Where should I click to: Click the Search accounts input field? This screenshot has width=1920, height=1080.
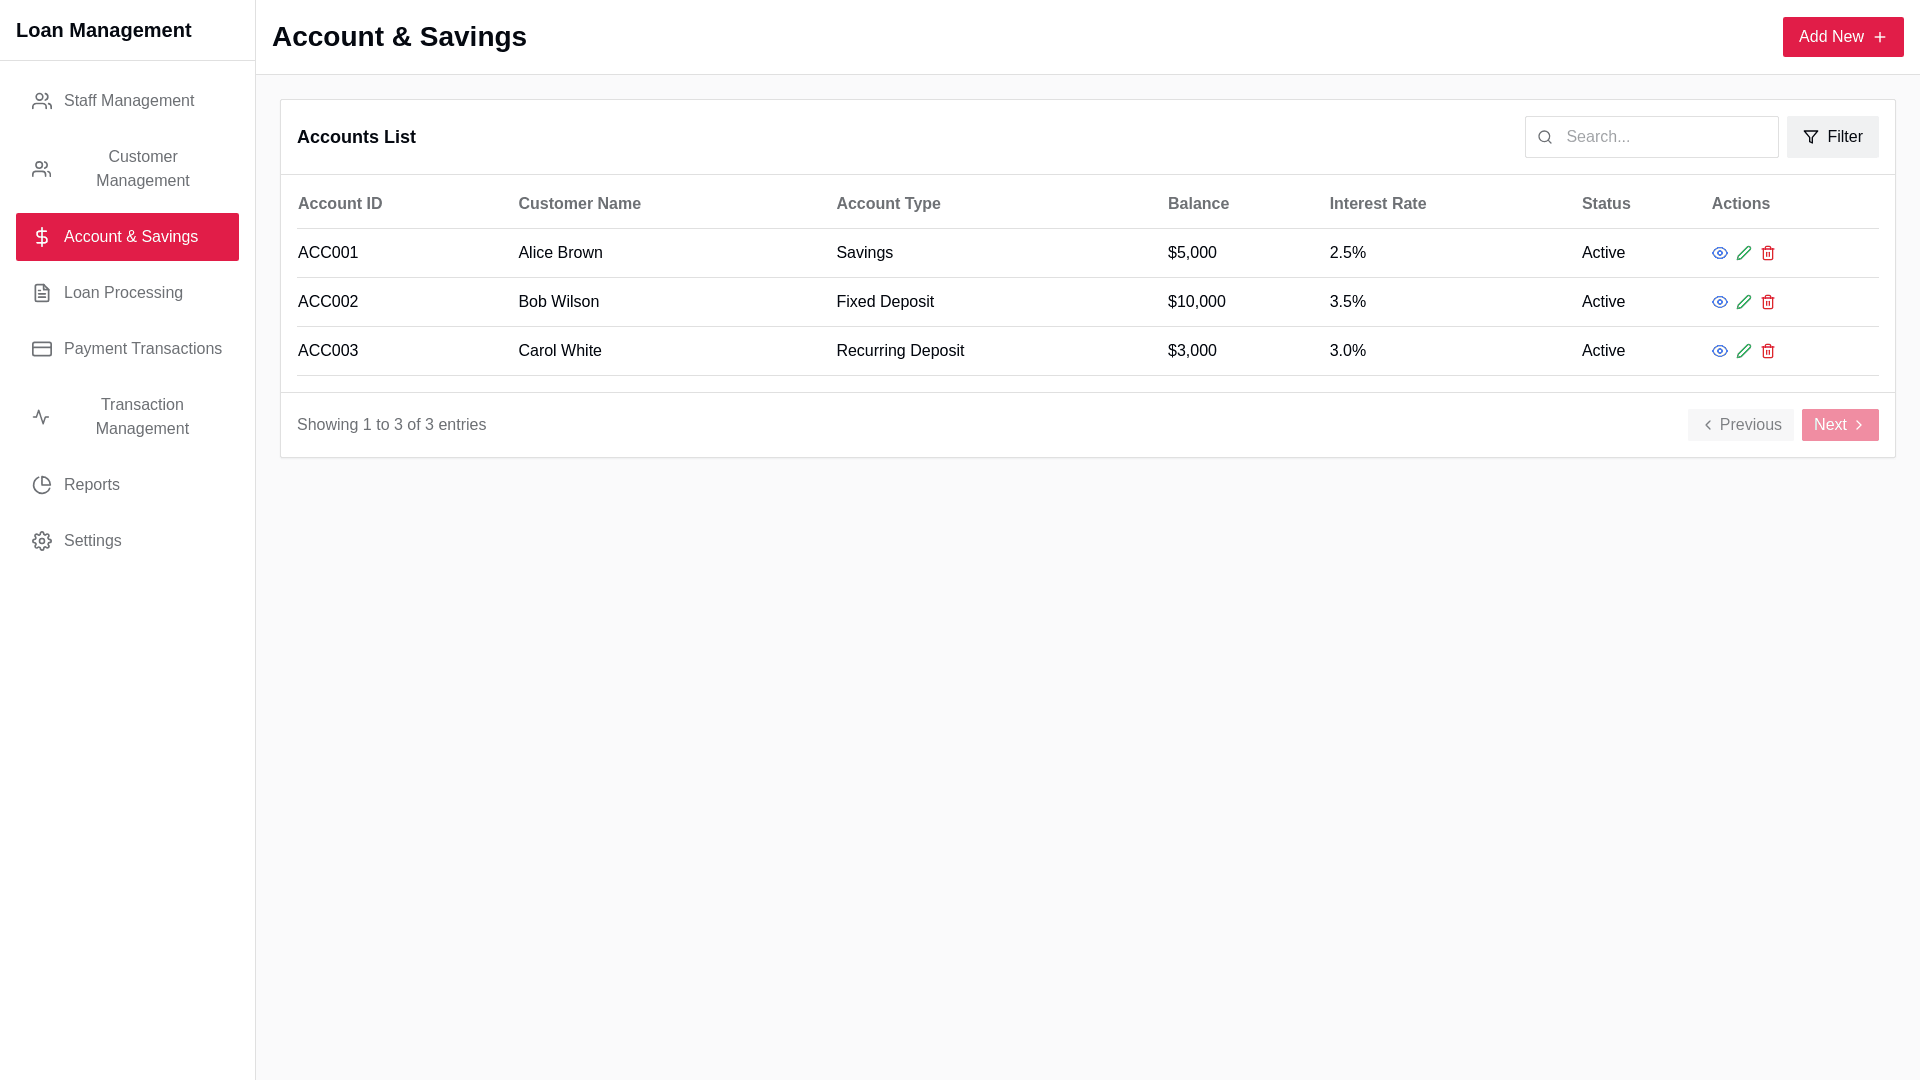pyautogui.click(x=1665, y=137)
